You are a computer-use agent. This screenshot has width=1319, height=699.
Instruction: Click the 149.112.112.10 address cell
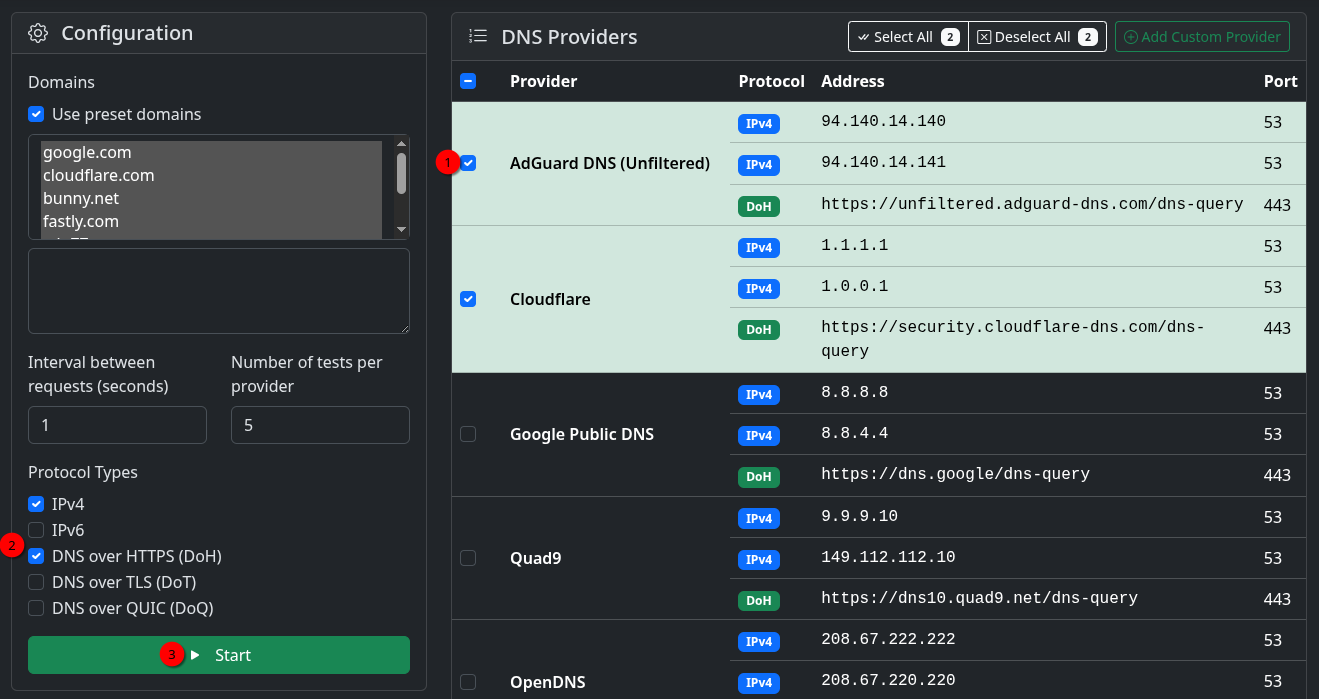[x=888, y=557]
